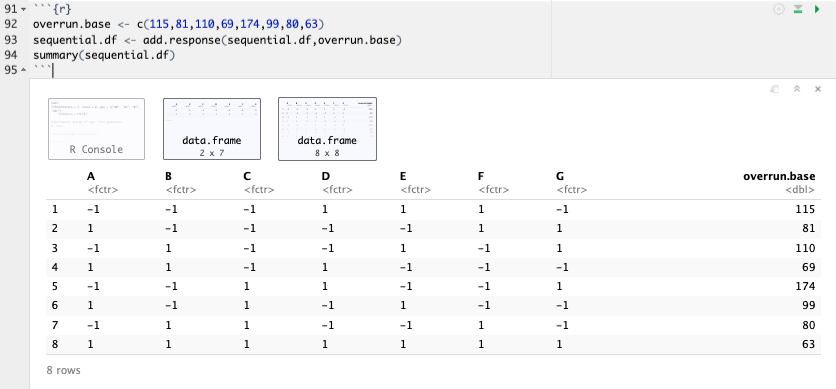The width and height of the screenshot is (836, 389).
Task: Select overrun.base value 115
Action: coord(805,210)
